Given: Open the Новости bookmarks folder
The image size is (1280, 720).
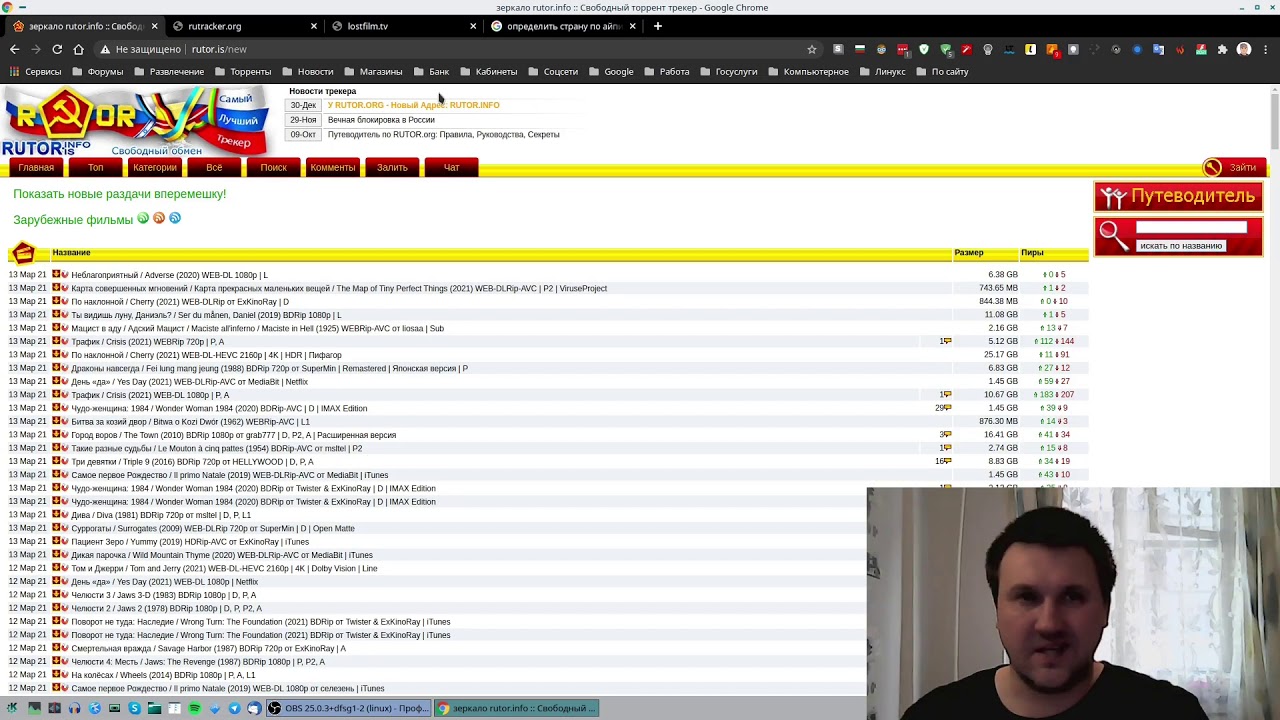Looking at the screenshot, I should point(307,72).
